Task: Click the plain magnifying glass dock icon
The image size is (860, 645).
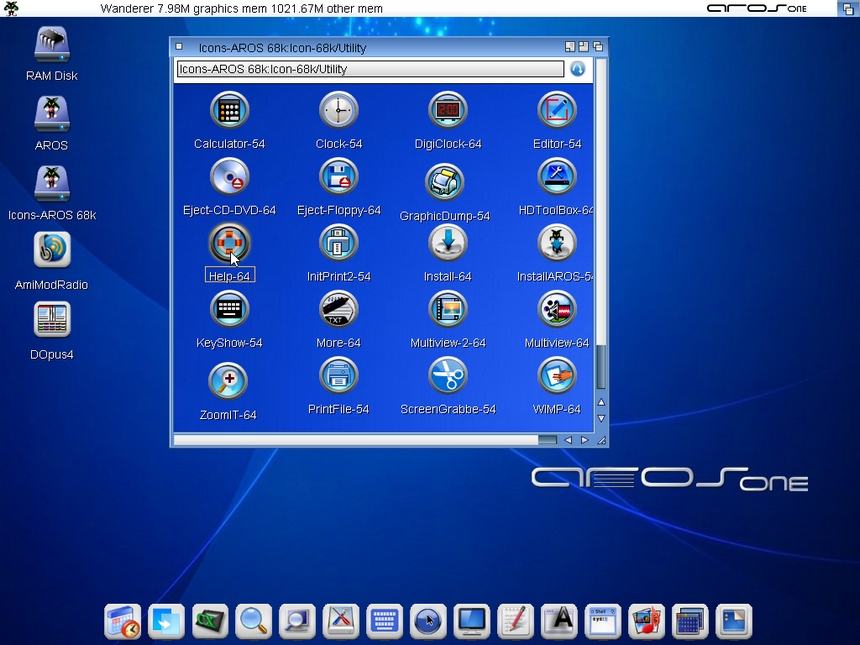Action: pos(253,622)
